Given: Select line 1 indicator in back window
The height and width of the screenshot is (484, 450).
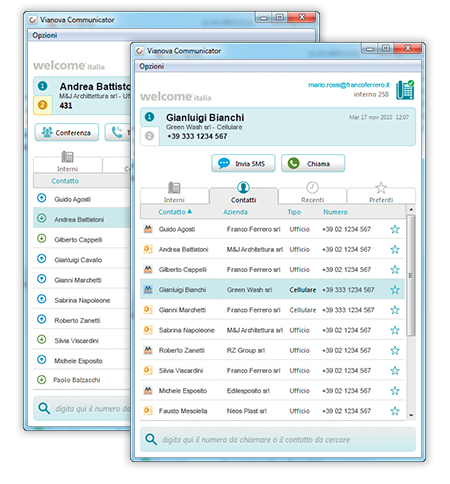Looking at the screenshot, I should pyautogui.click(x=42, y=86).
